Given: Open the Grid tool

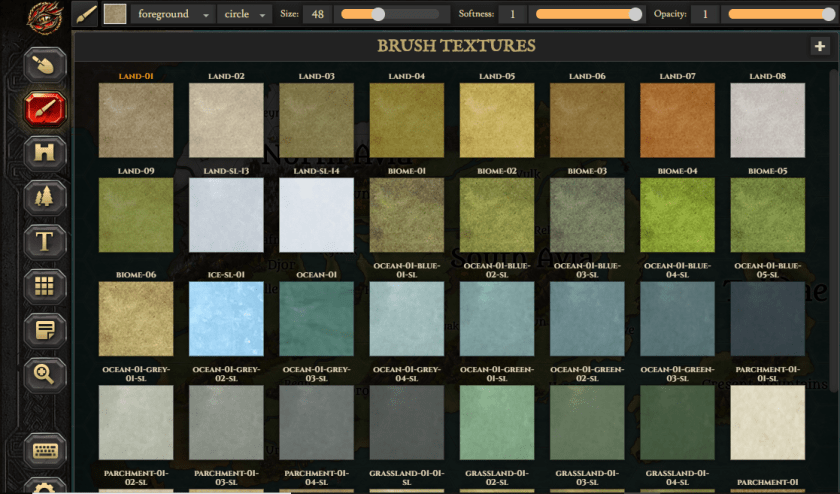Looking at the screenshot, I should (45, 285).
